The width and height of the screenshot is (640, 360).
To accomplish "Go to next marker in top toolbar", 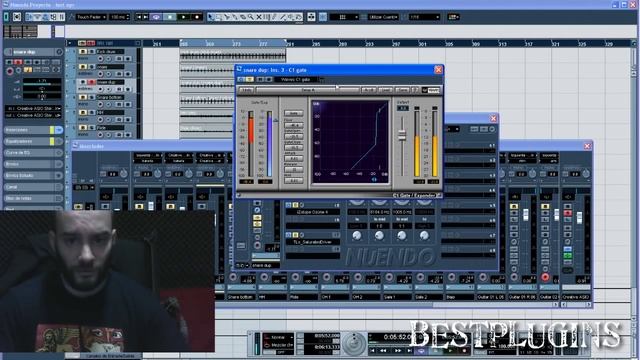I will [x=145, y=17].
